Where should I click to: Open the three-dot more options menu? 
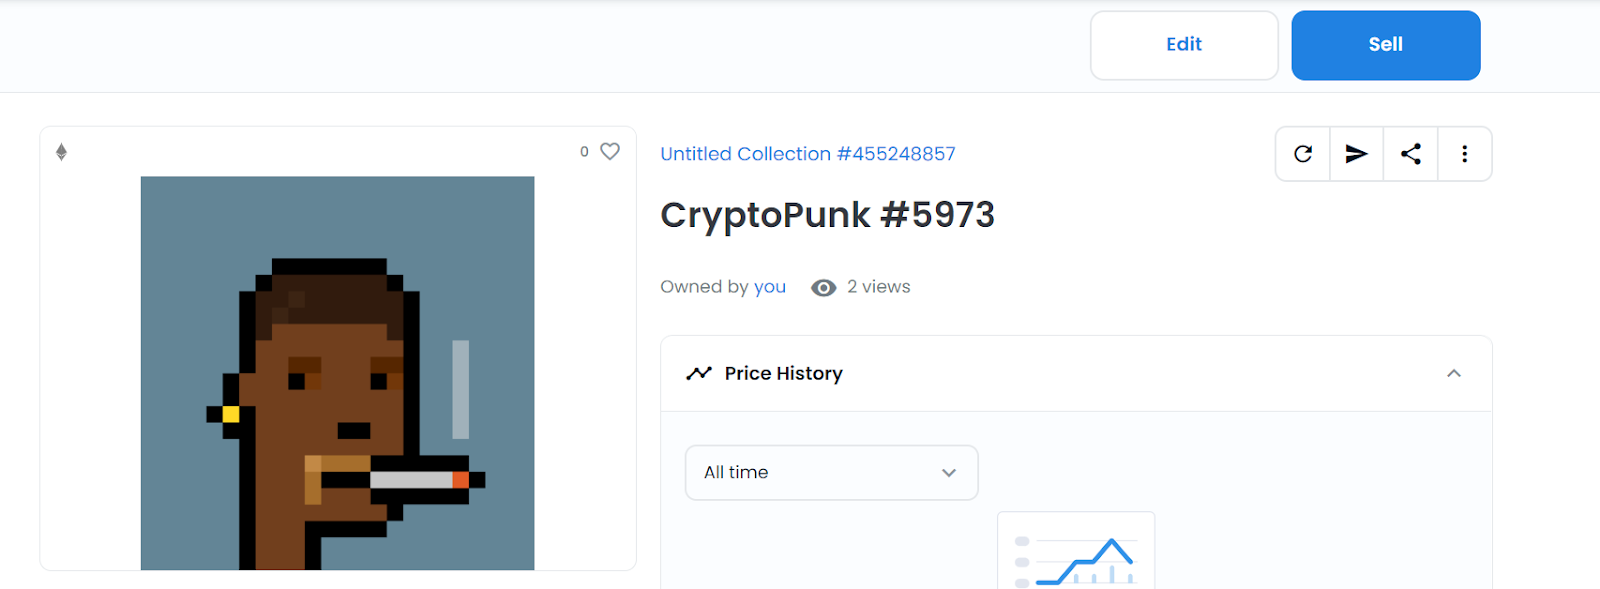tap(1464, 154)
